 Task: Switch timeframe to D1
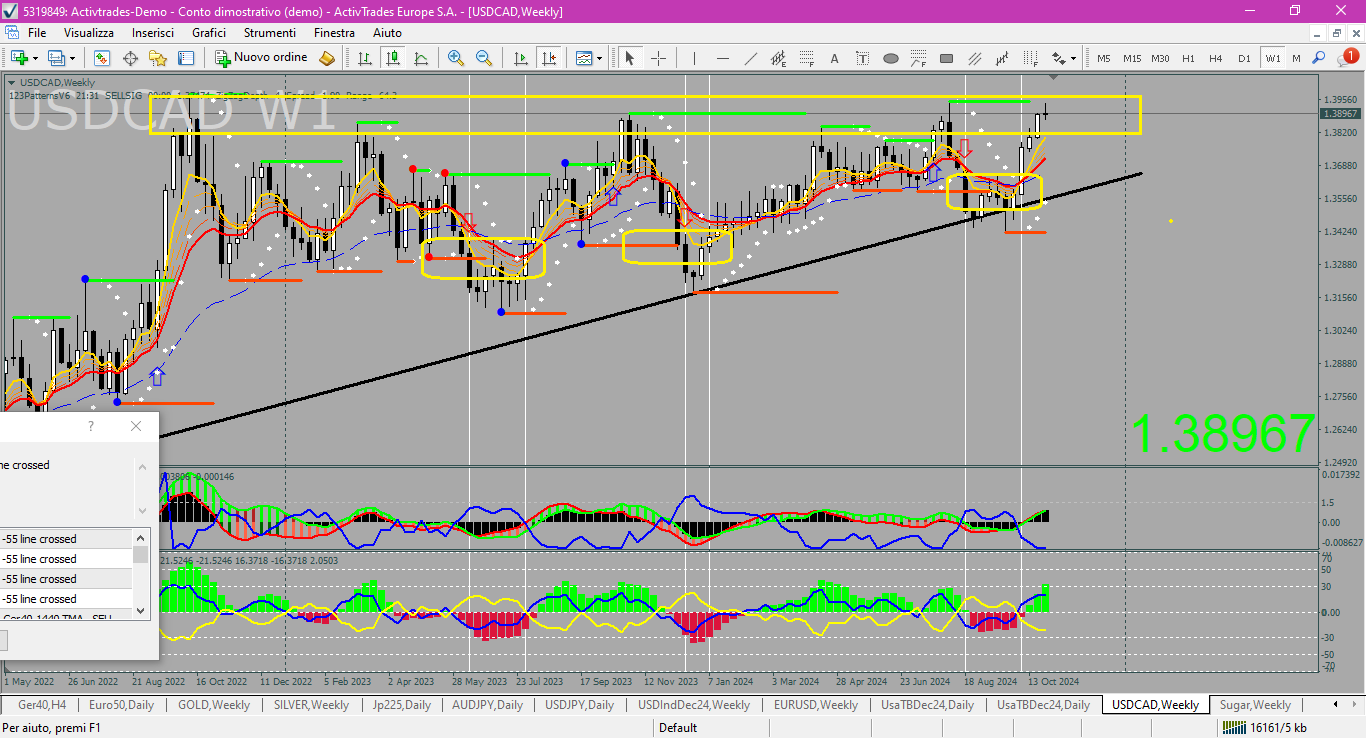(x=1244, y=58)
